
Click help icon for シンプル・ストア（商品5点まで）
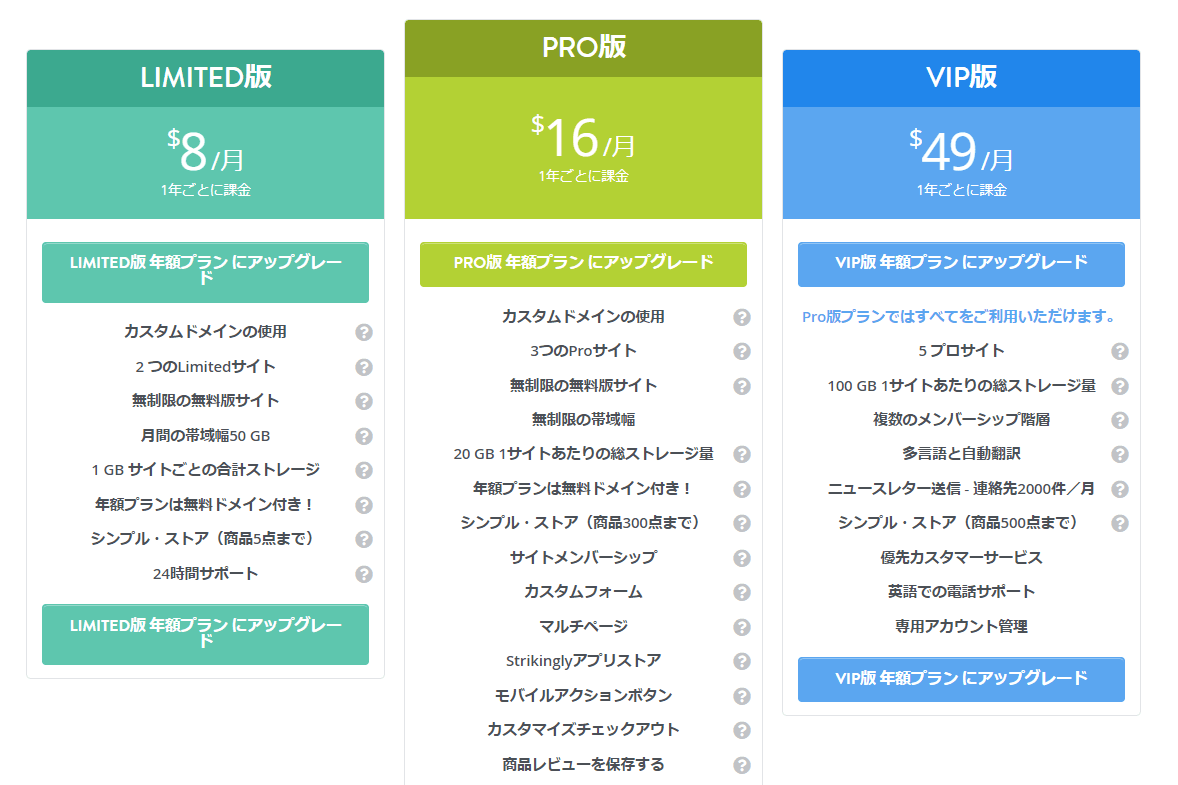[x=364, y=539]
